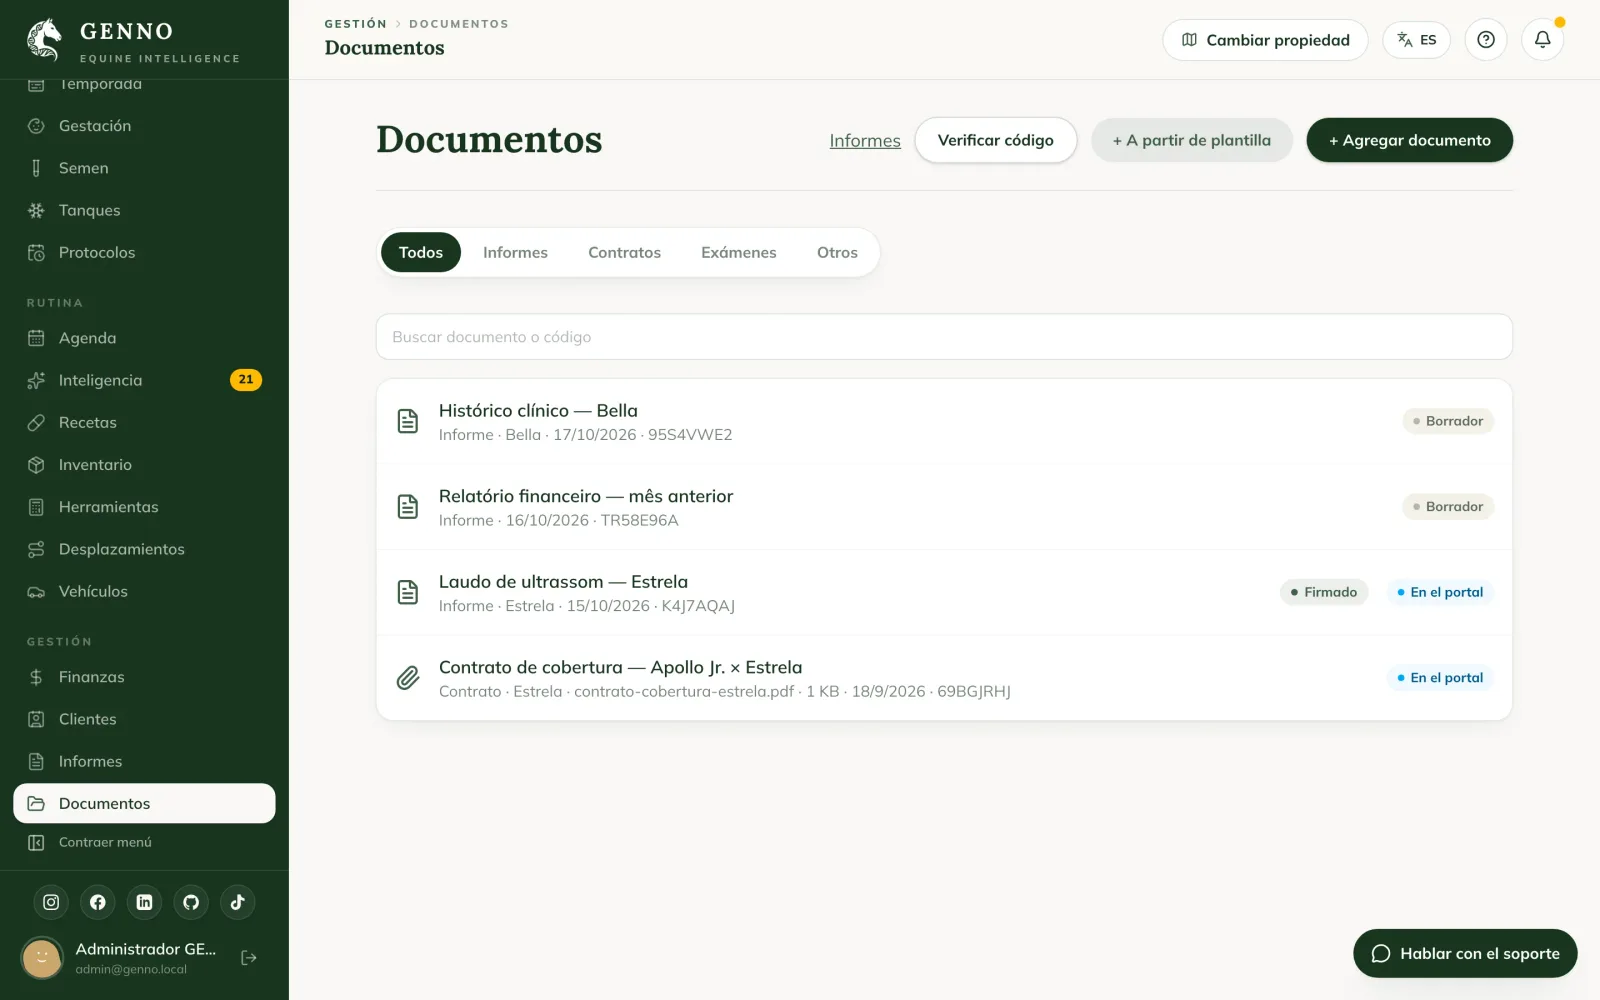Click the document icon of Laudo de ultrassom

[x=408, y=592]
